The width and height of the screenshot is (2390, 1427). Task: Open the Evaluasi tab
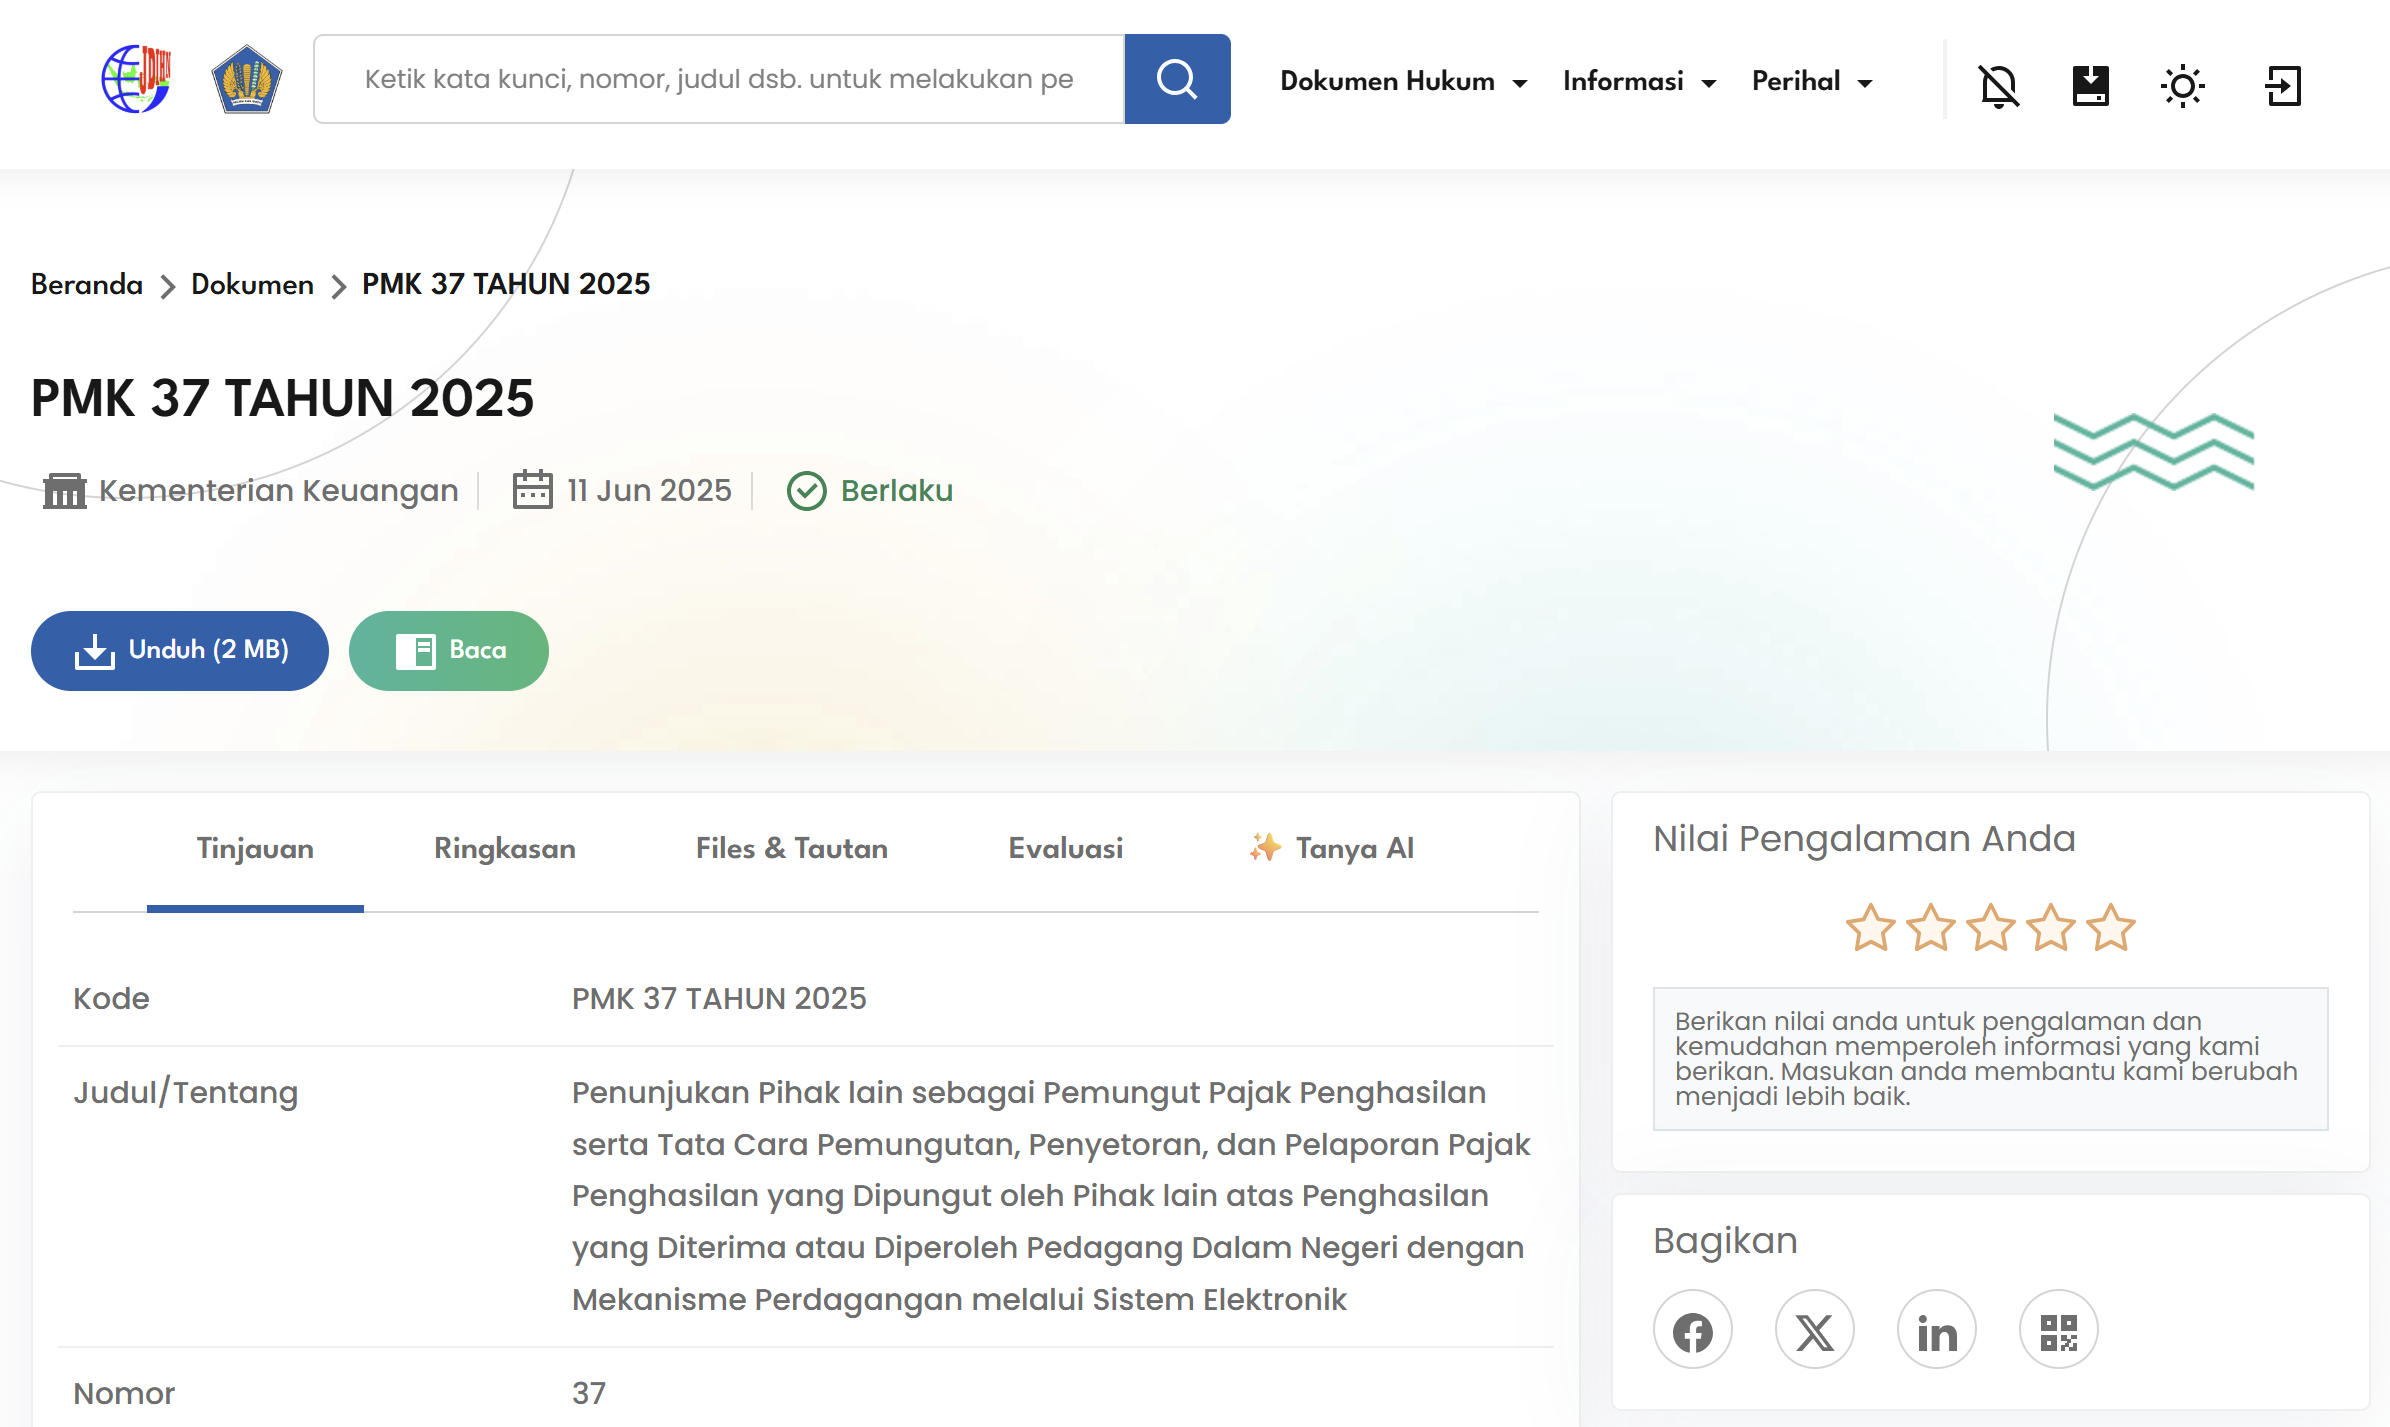[x=1066, y=849]
